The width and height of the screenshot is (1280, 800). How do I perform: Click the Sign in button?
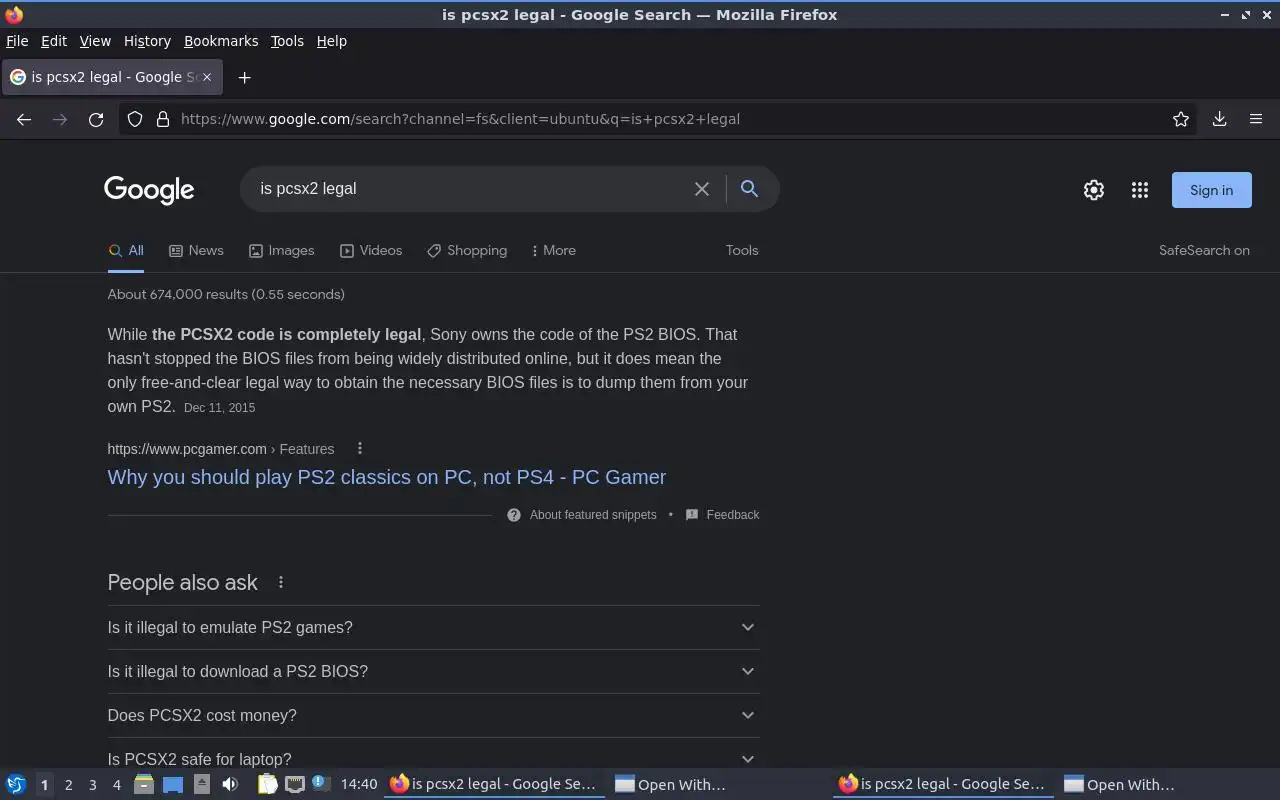1211,190
